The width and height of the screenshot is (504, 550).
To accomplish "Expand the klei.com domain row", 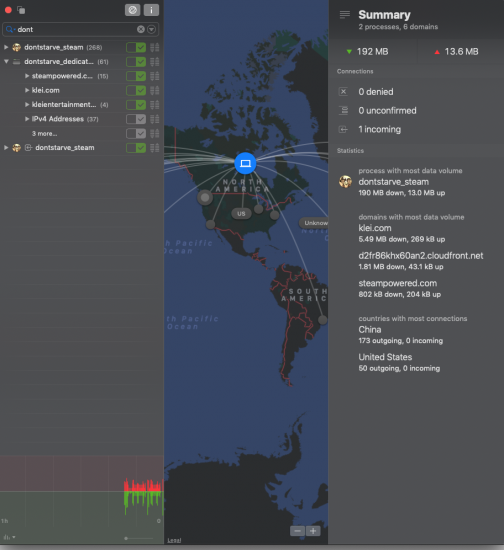I will tap(27, 90).
